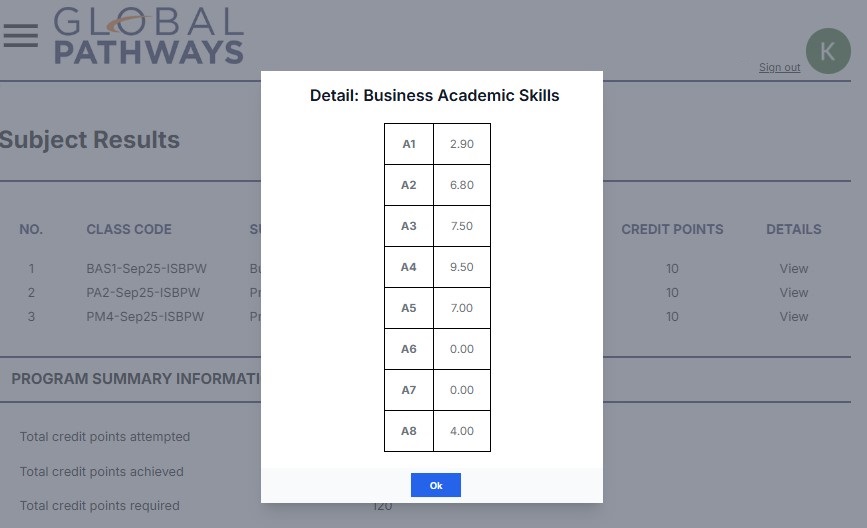Viewport: 867px width, 528px height.
Task: Click the Global Pathways logo
Action: (148, 36)
